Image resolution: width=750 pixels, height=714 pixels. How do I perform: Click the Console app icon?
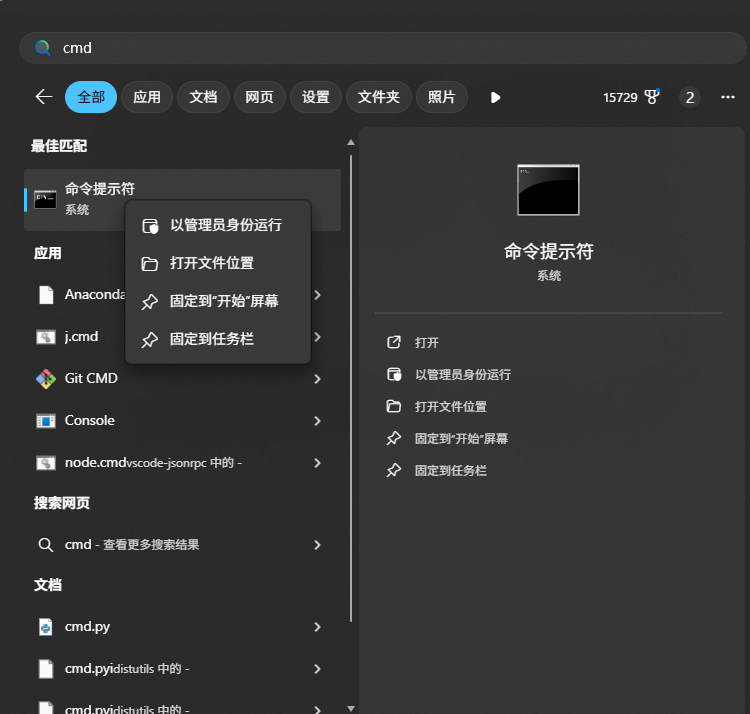46,421
